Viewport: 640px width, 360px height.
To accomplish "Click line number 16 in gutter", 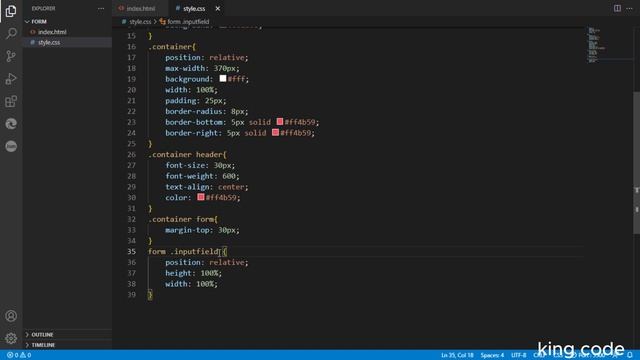I will click(x=131, y=47).
